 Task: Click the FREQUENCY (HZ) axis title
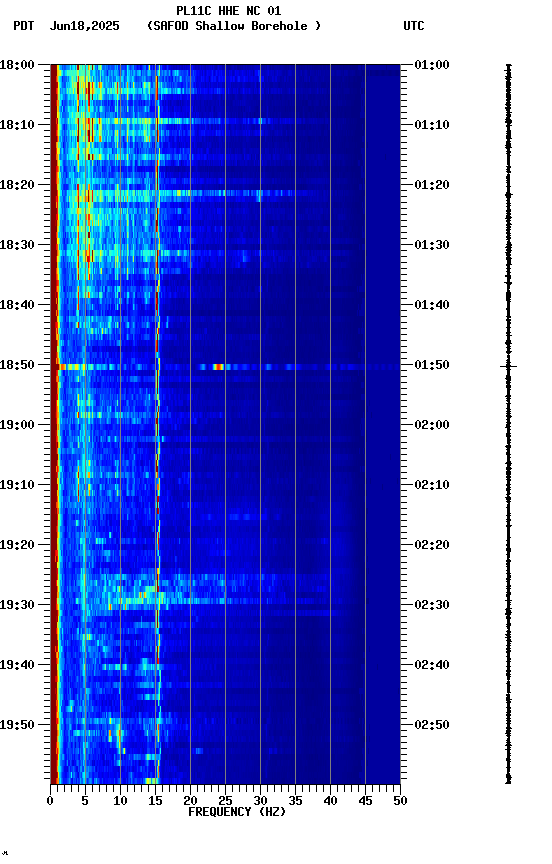[x=237, y=812]
